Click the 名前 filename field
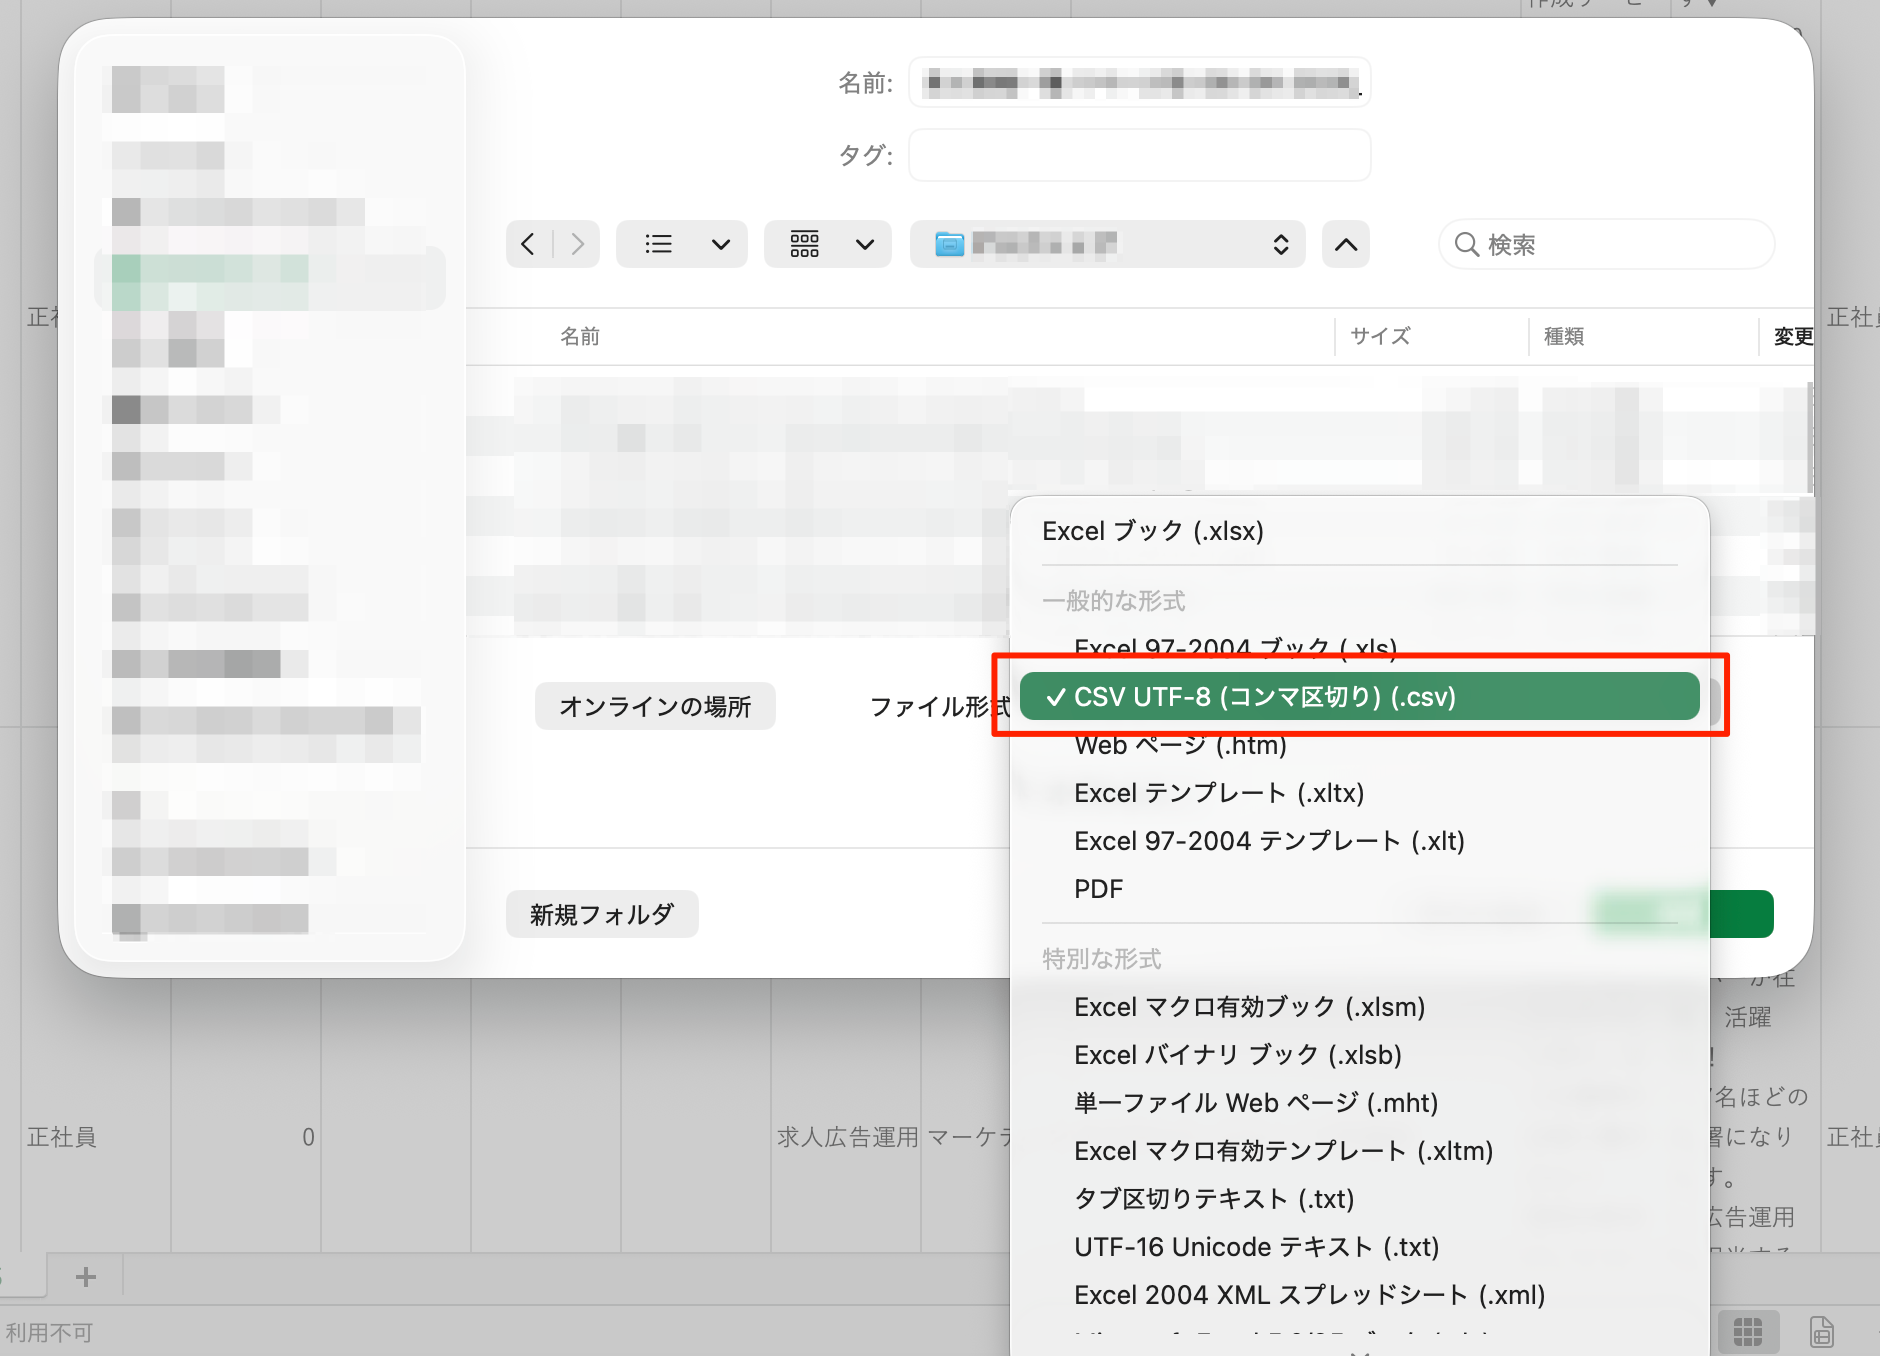 click(1140, 82)
